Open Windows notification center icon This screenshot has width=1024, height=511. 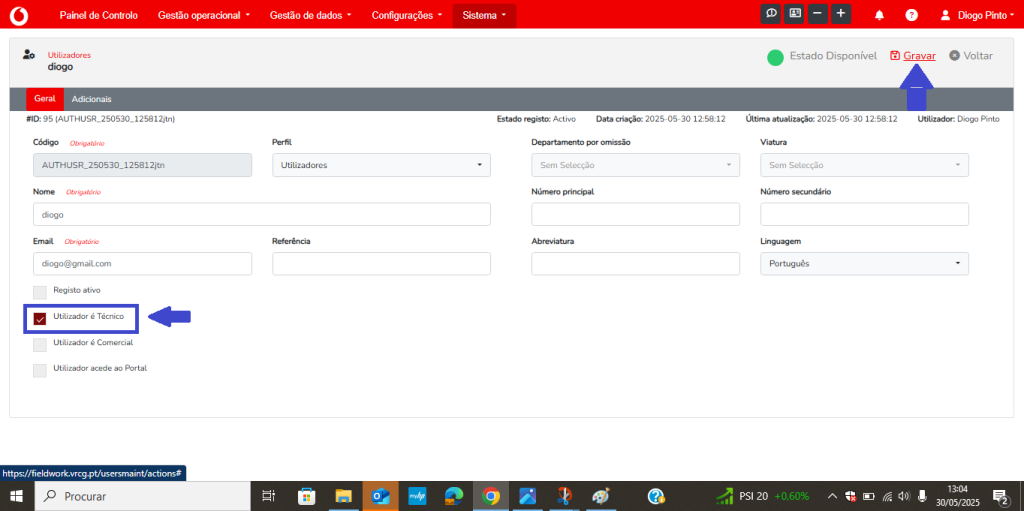click(999, 497)
